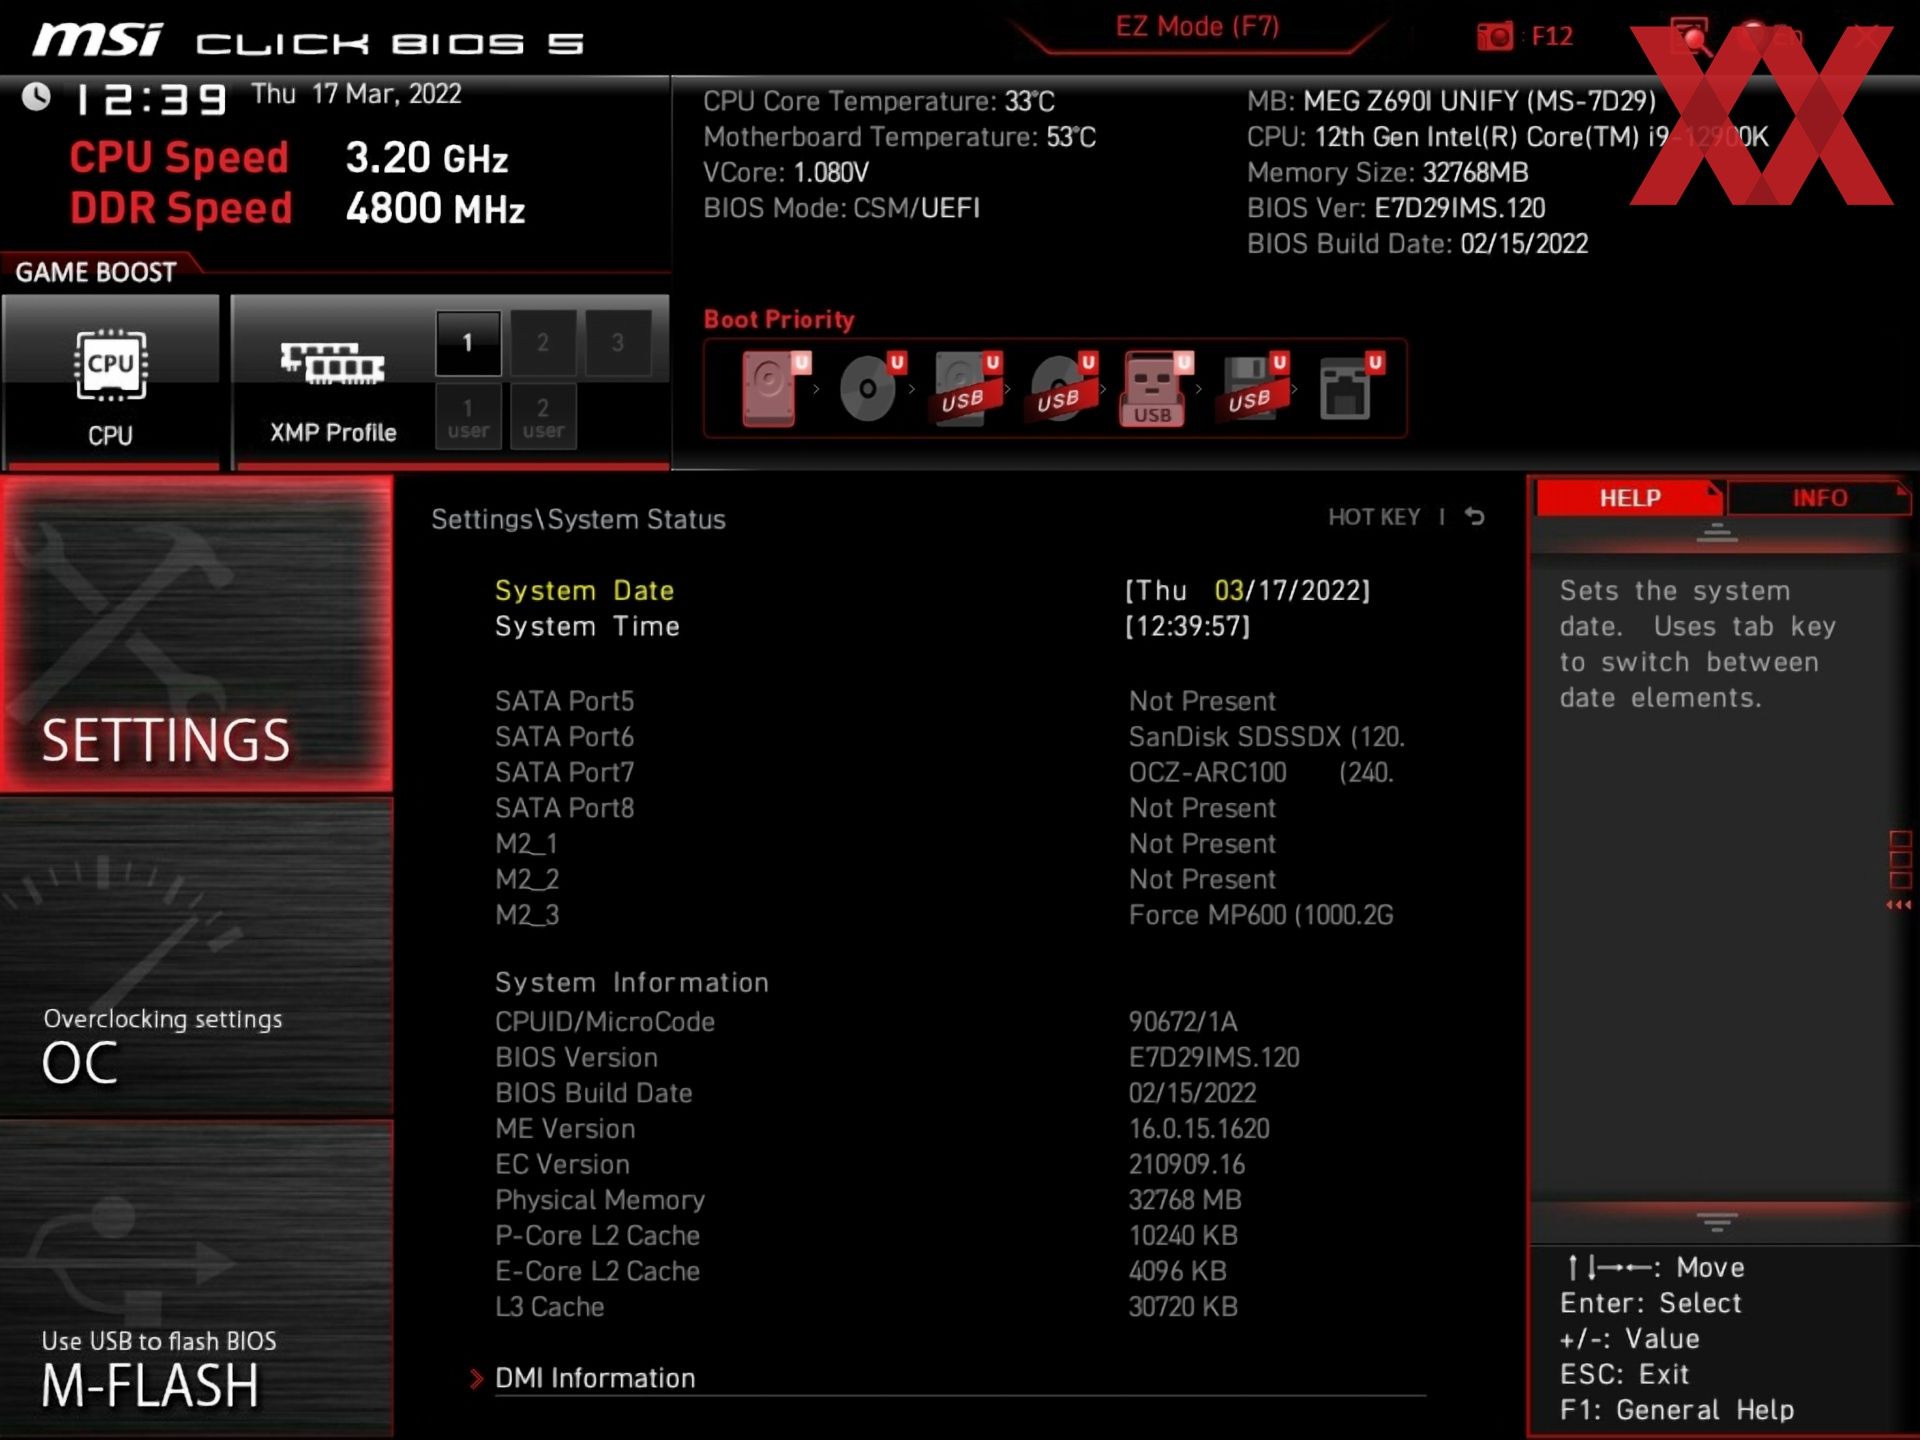
Task: Click the E-Core L2 Cache value 4096 KB
Action: click(x=1178, y=1271)
